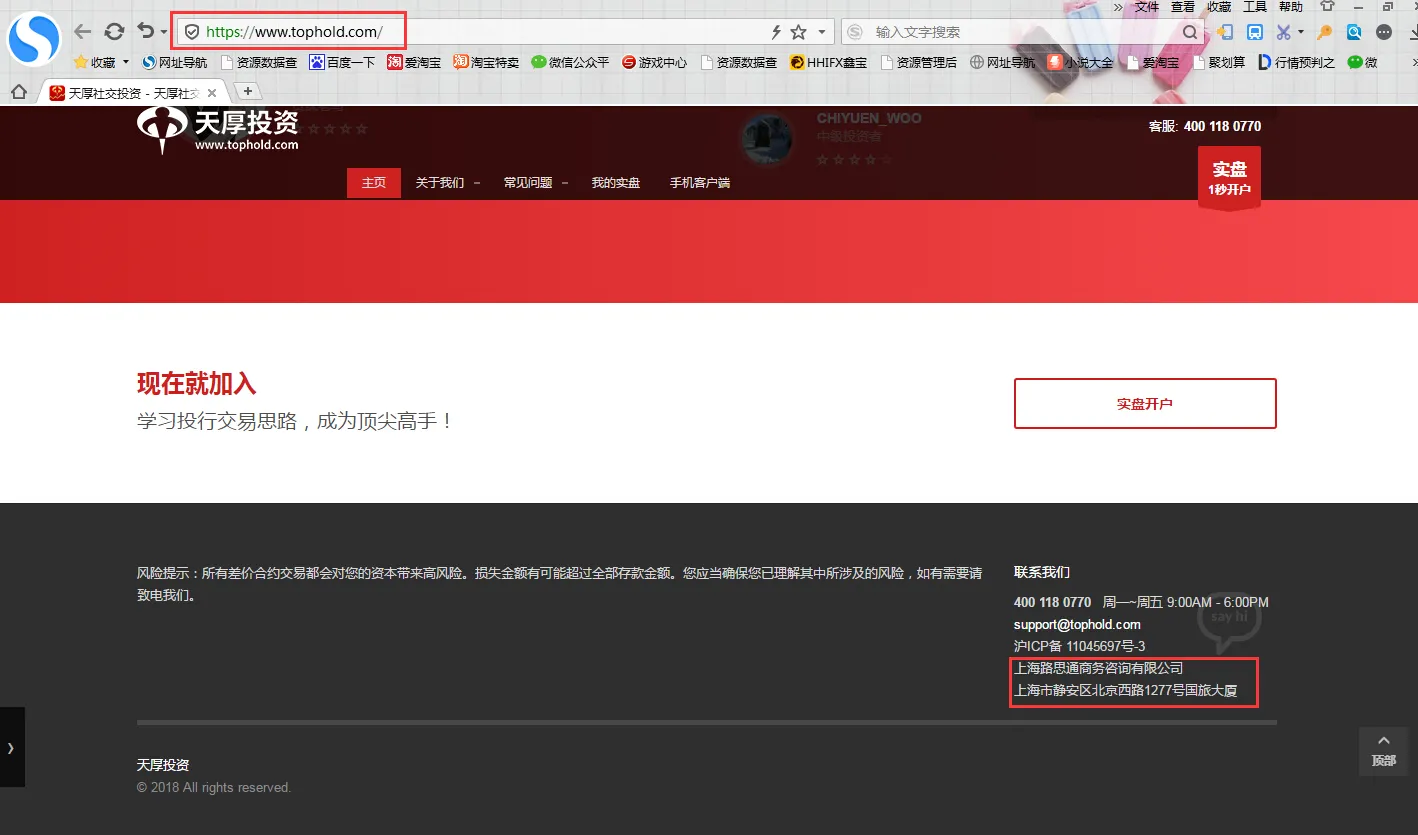Open the 行情预判之 bookmark
Image resolution: width=1418 pixels, height=835 pixels.
point(1296,62)
